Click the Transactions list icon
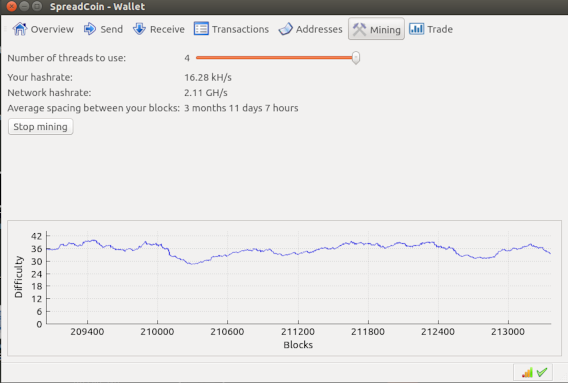 click(x=201, y=29)
